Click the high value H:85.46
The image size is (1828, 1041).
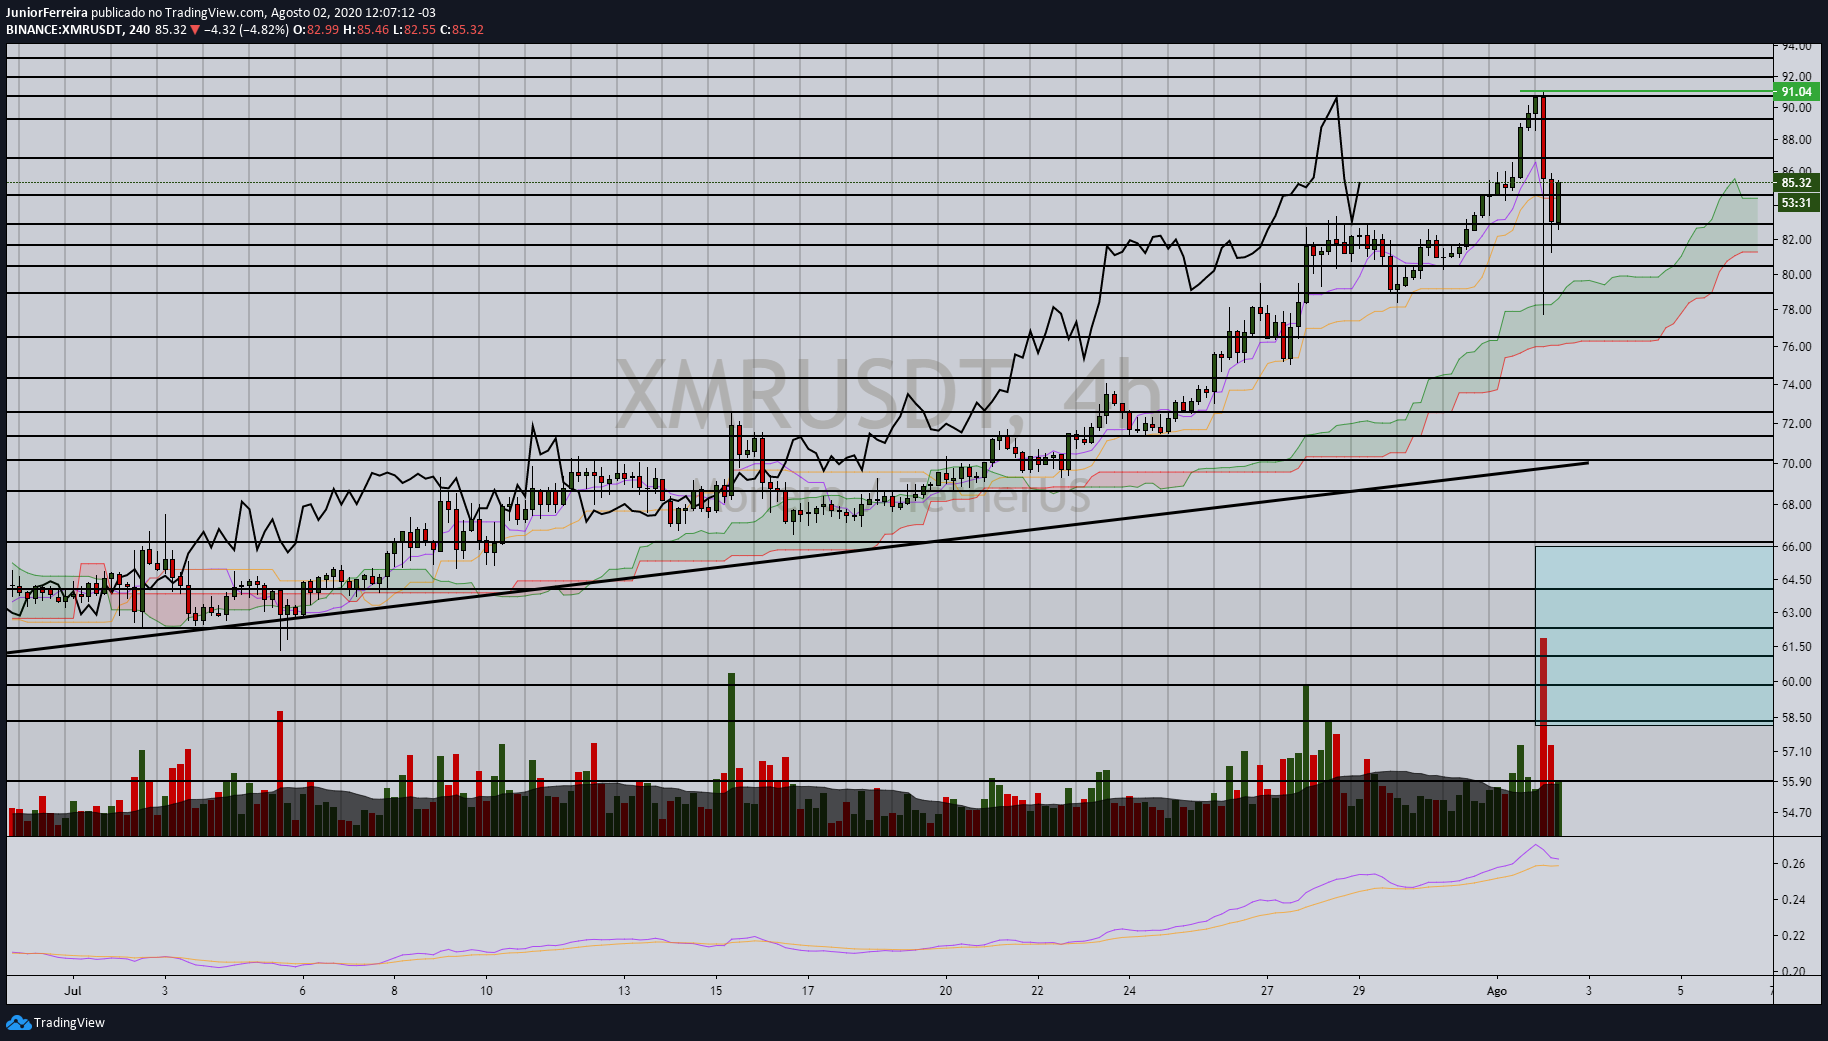tap(366, 29)
